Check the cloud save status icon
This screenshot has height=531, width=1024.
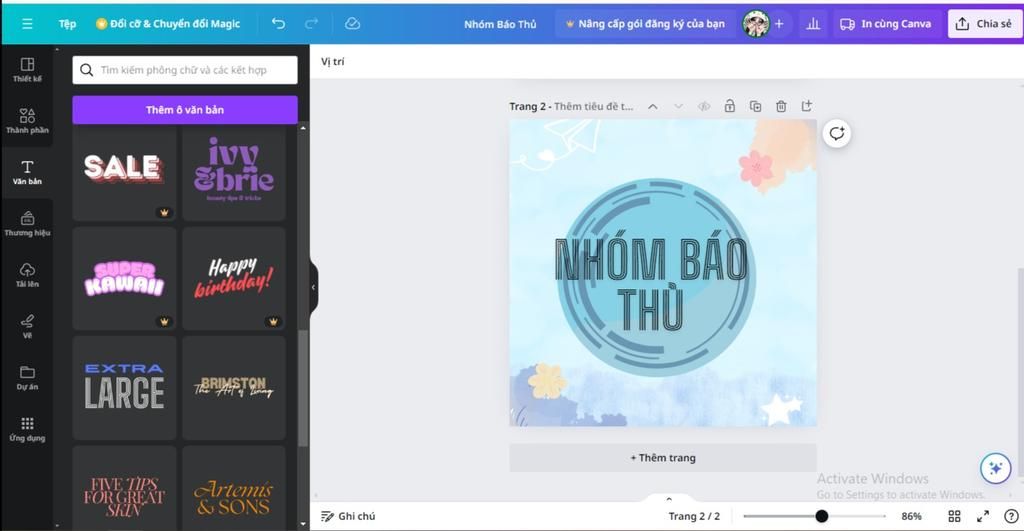pos(352,24)
